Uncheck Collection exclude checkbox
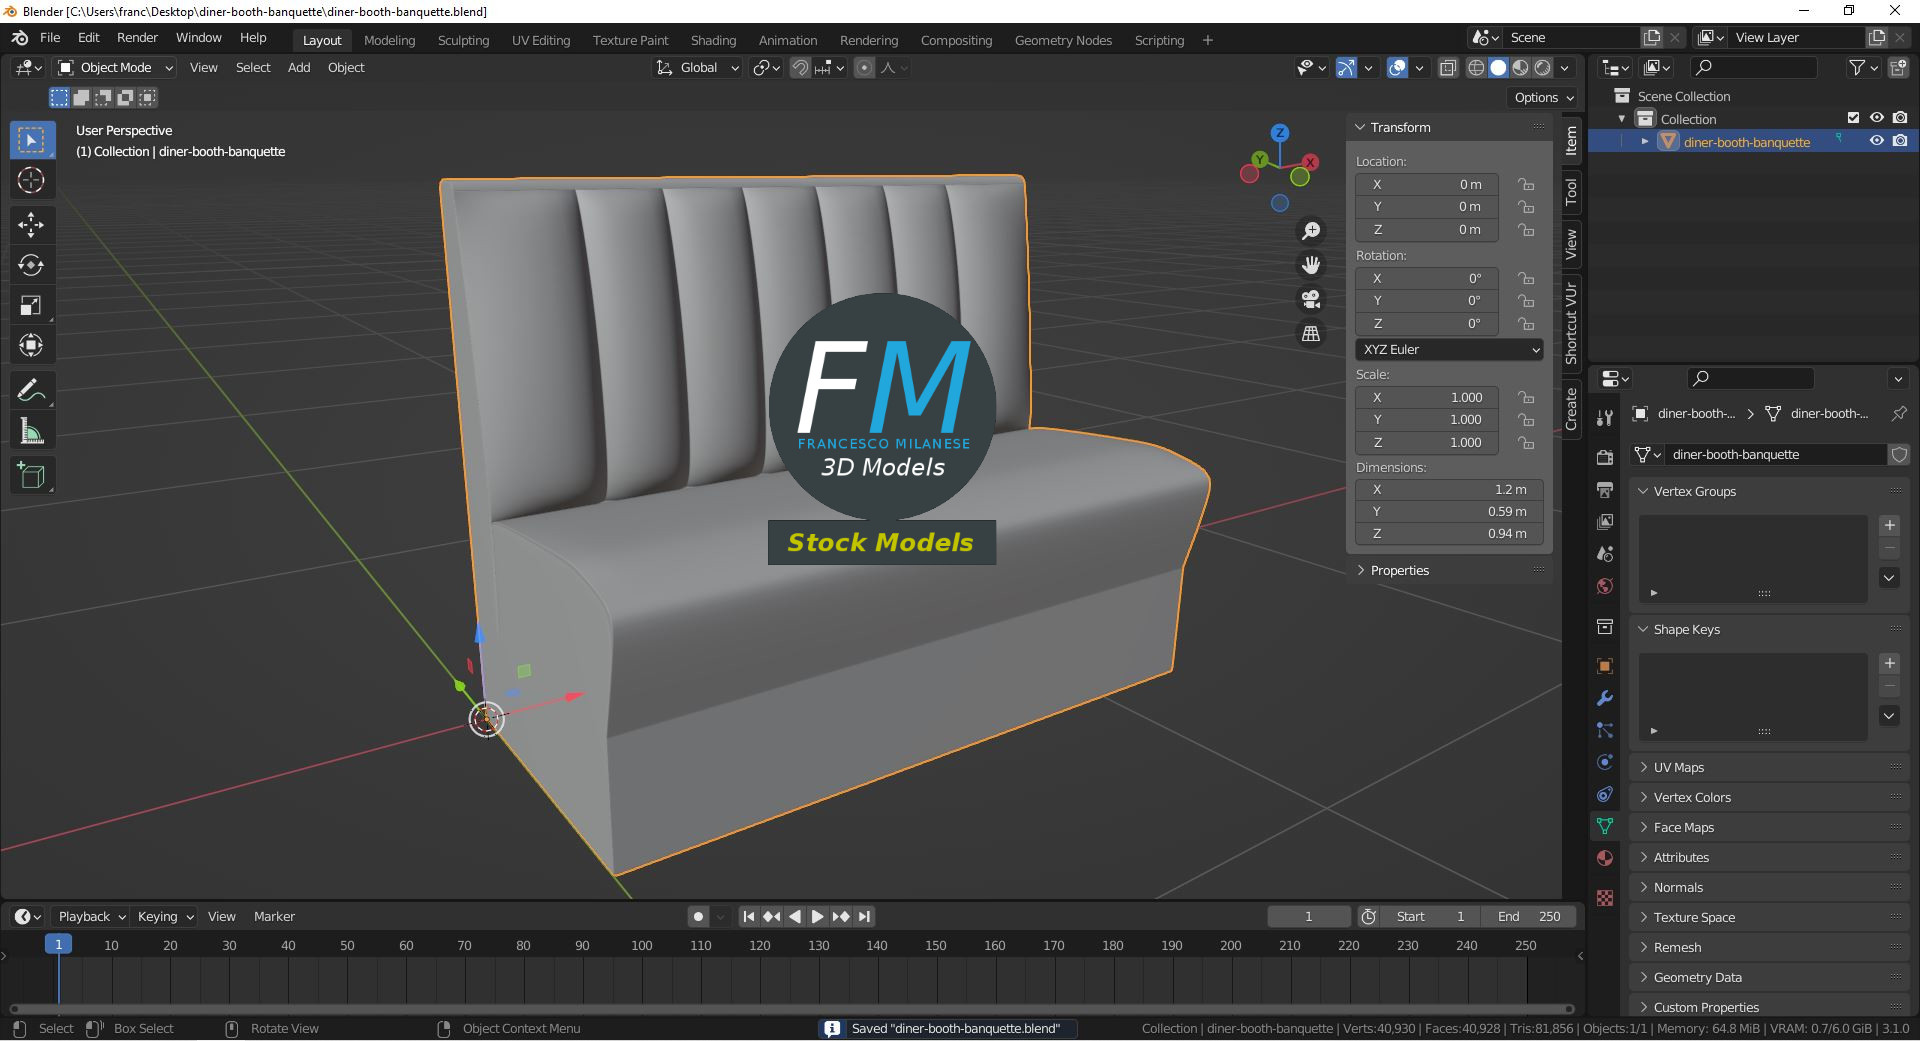This screenshot has width=1920, height=1041. click(1853, 118)
